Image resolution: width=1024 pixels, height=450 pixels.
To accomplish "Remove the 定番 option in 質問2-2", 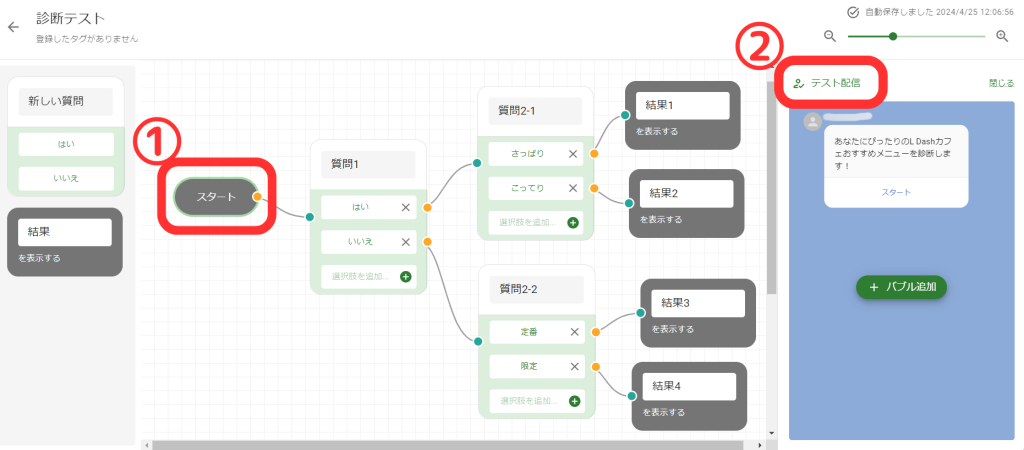I will click(x=574, y=332).
